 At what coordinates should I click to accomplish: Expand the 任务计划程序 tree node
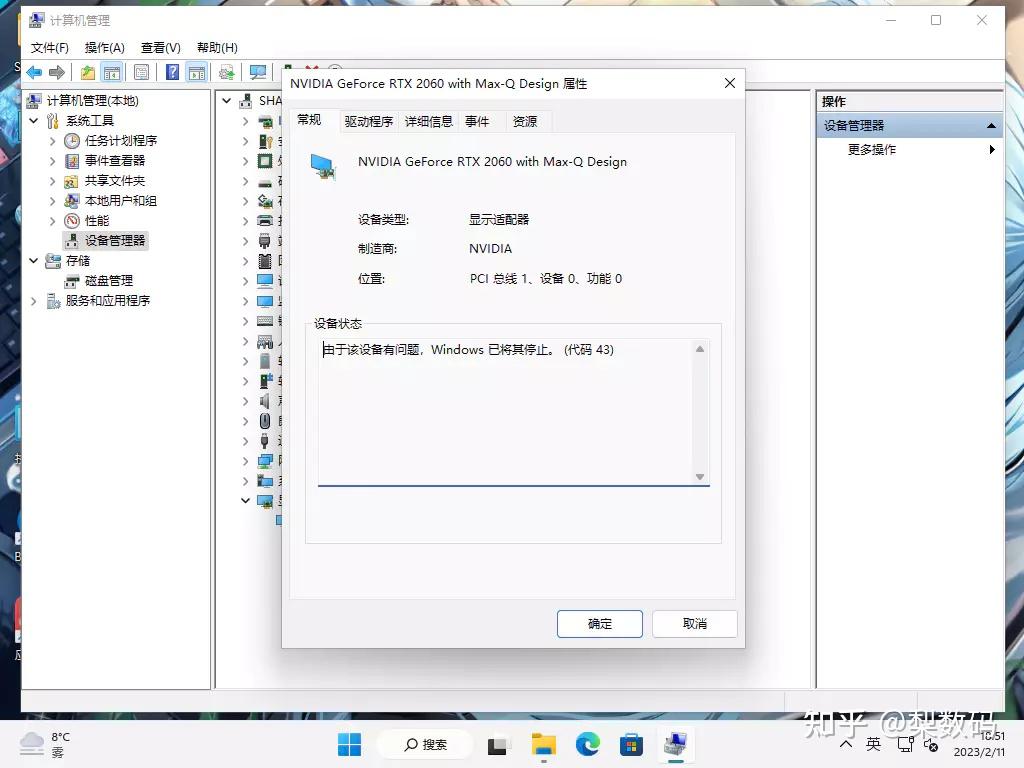tap(53, 141)
